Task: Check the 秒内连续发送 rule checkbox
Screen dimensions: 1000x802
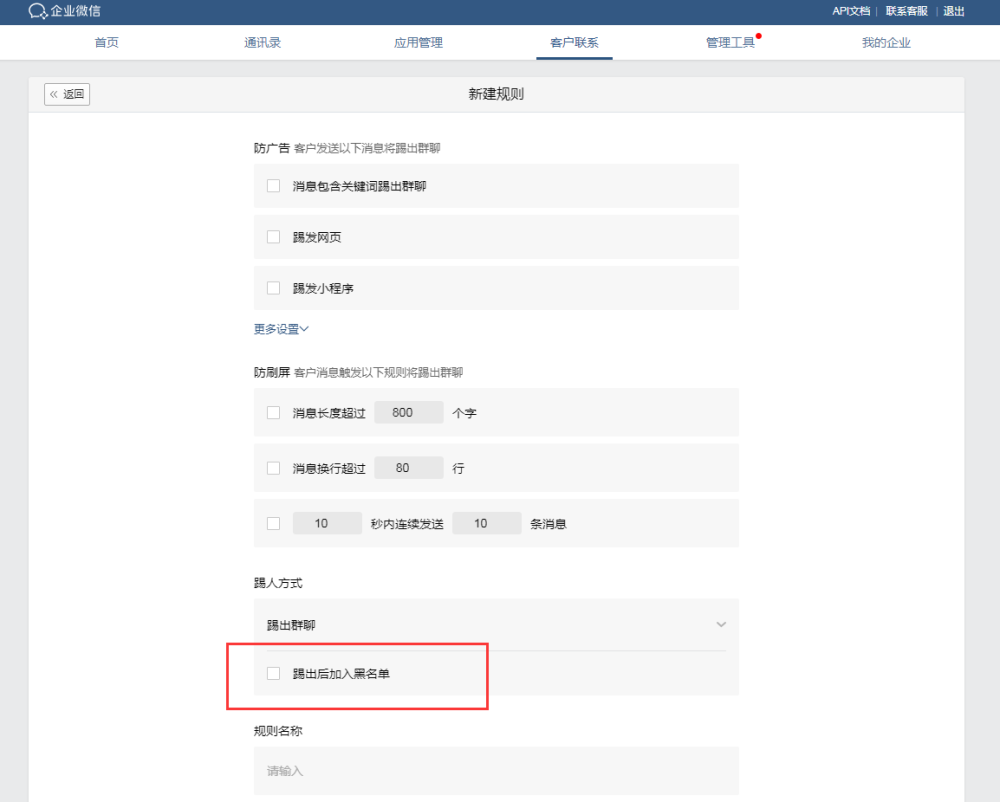Action: (x=274, y=523)
